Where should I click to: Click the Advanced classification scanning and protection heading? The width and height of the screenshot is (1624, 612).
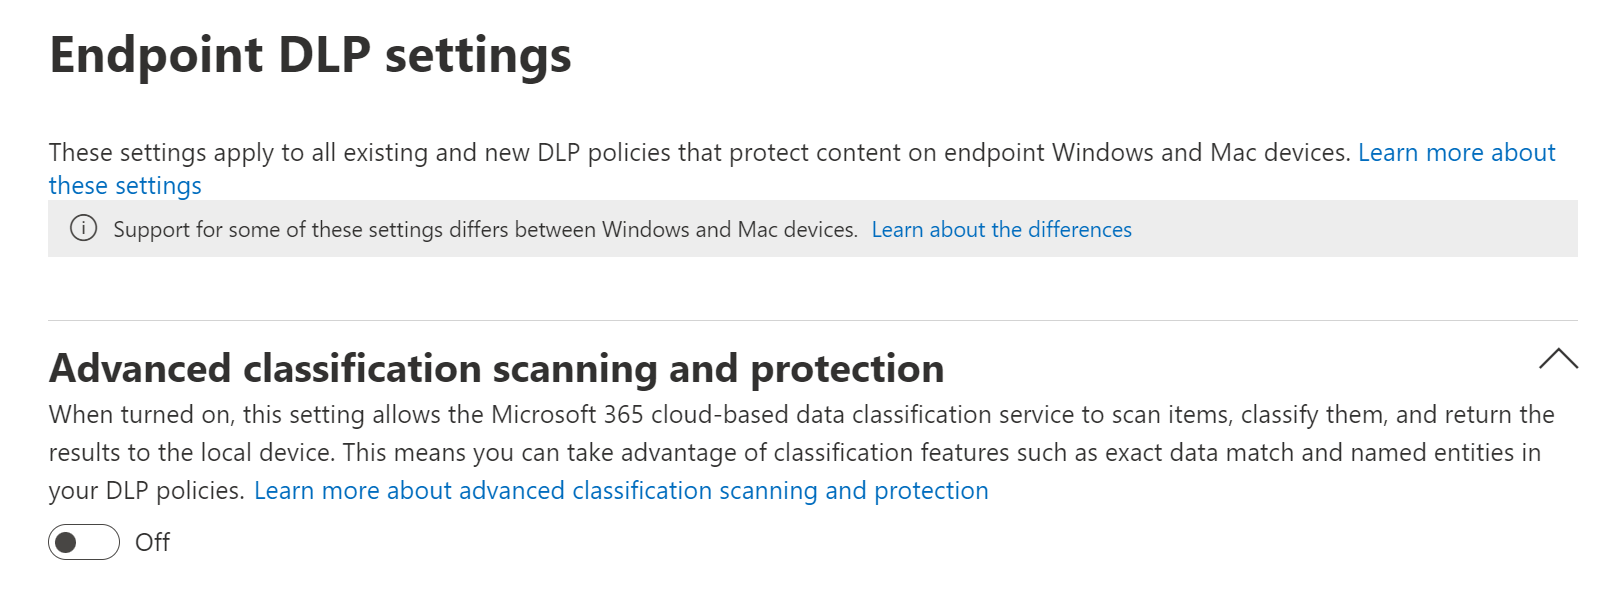[496, 369]
